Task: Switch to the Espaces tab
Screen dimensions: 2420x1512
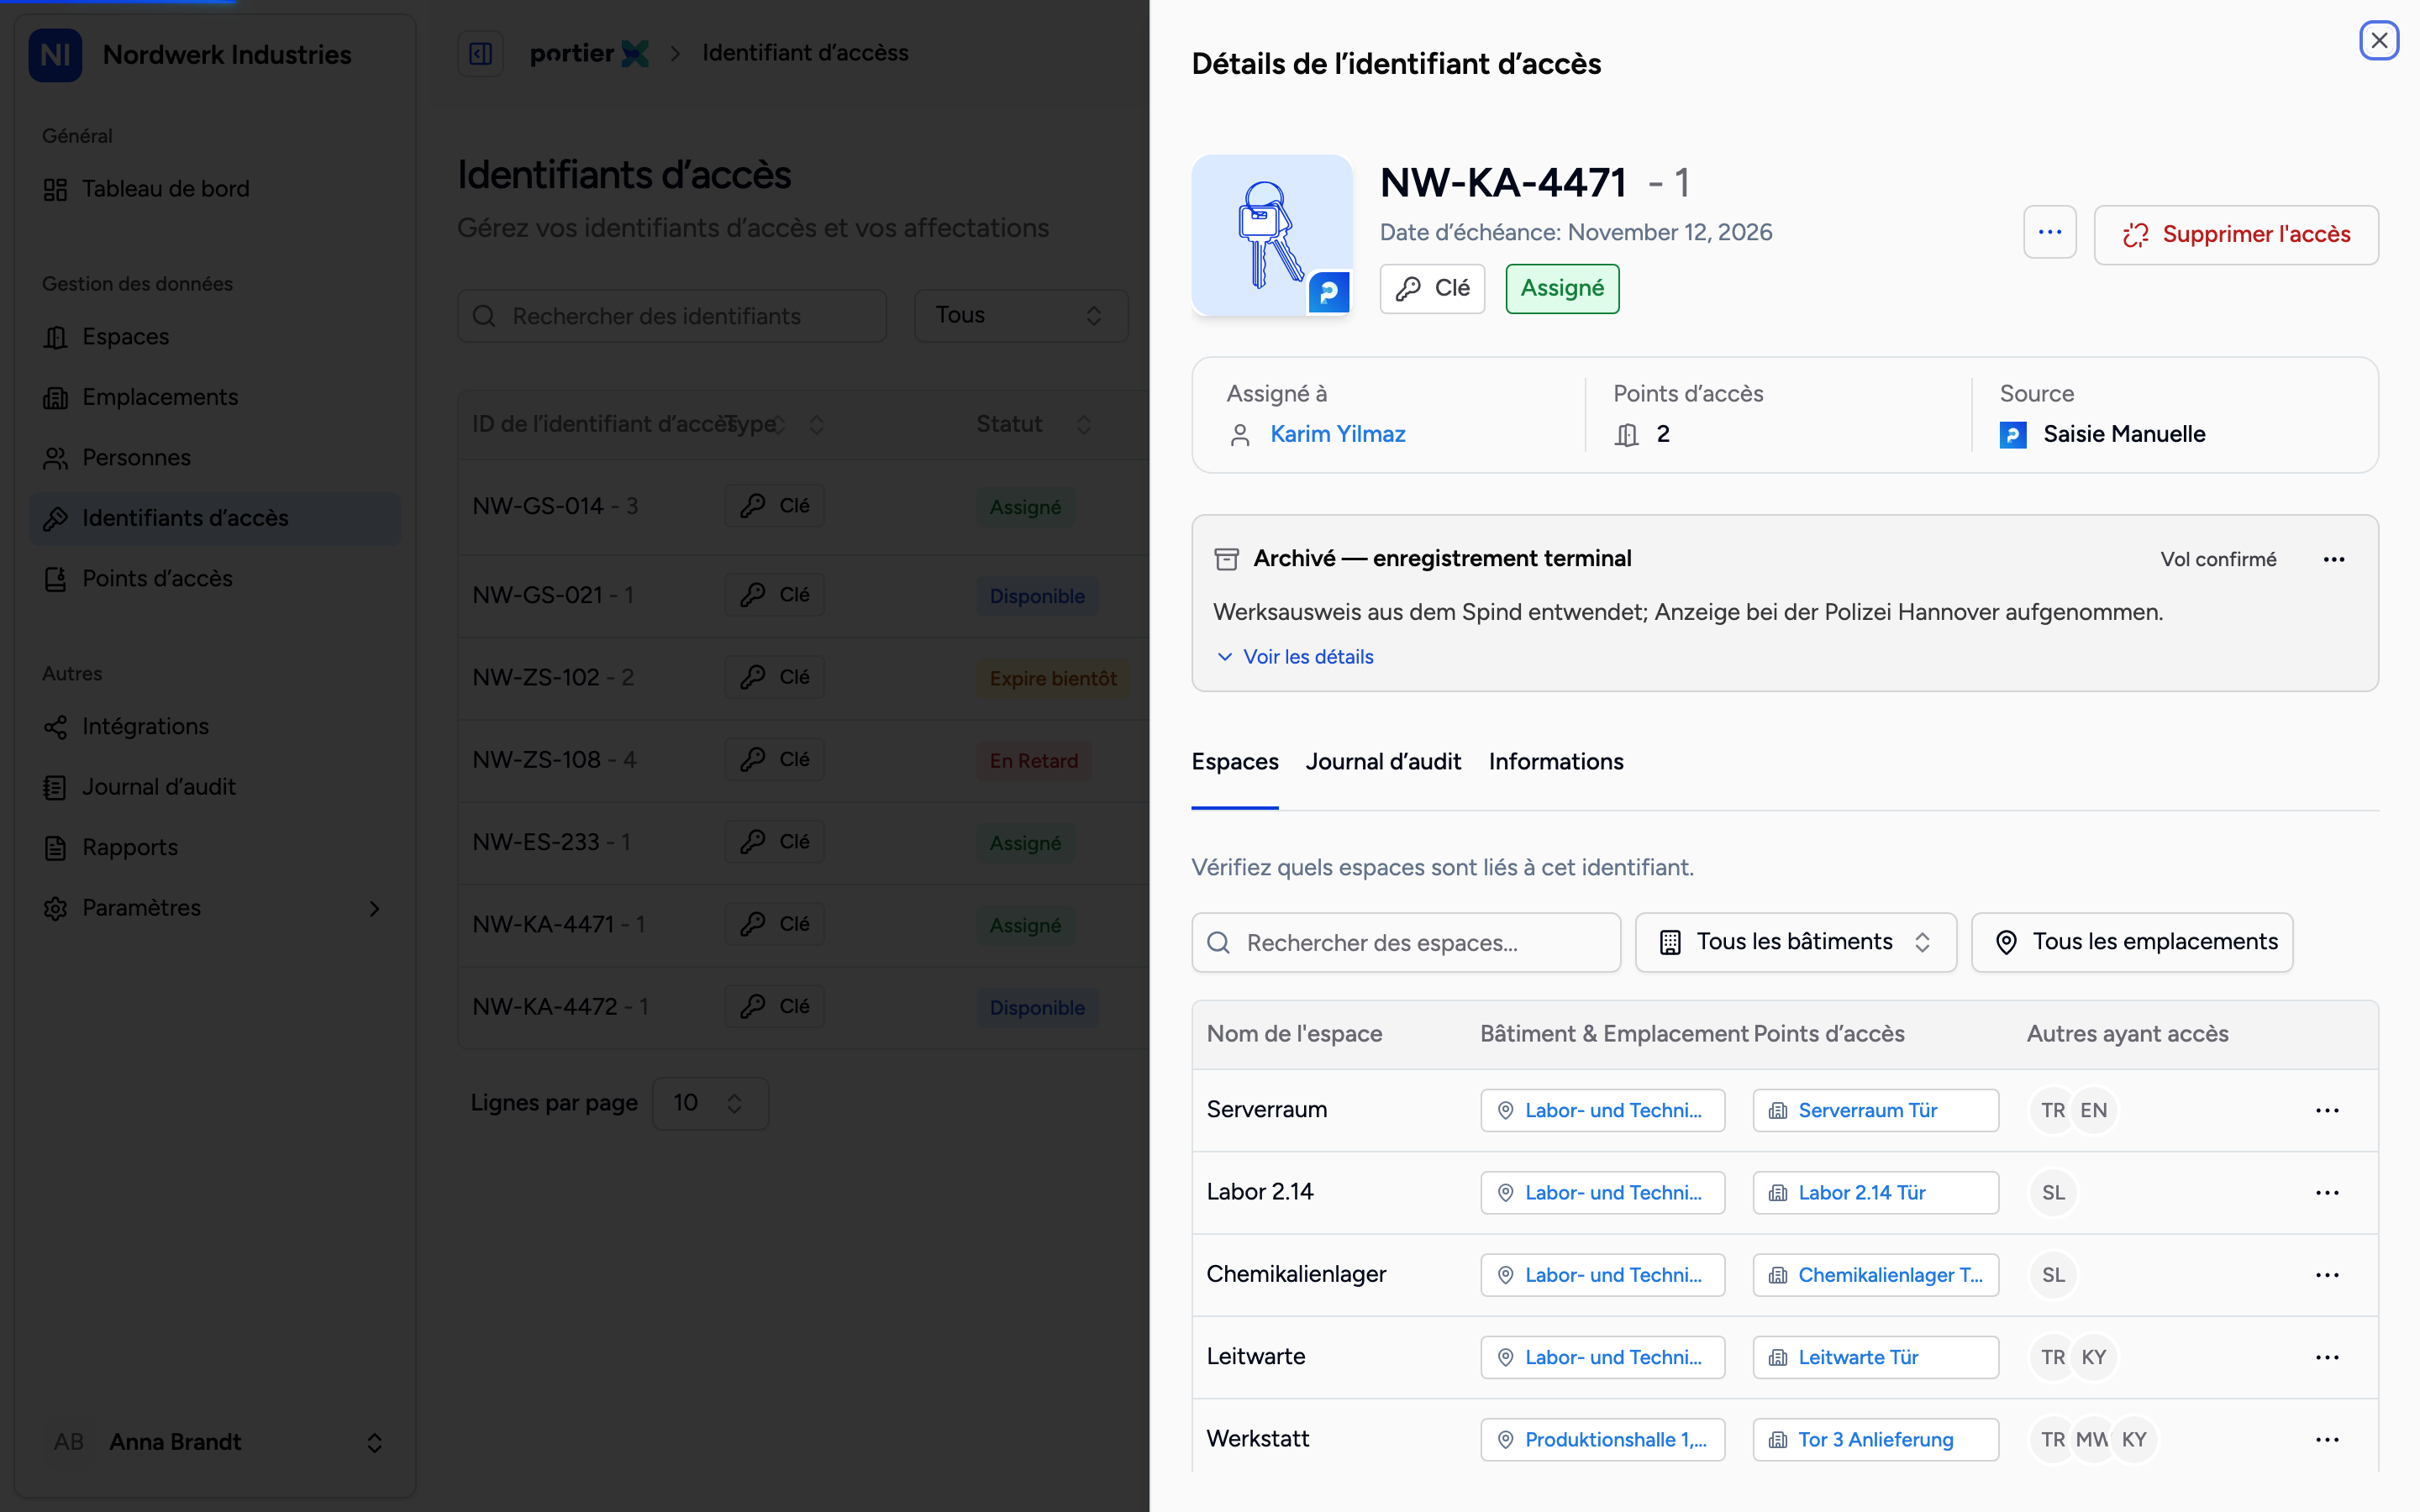Action: click(1235, 762)
